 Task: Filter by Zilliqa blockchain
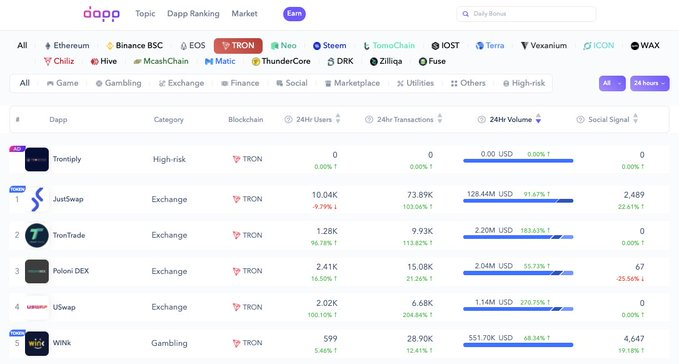(x=386, y=61)
